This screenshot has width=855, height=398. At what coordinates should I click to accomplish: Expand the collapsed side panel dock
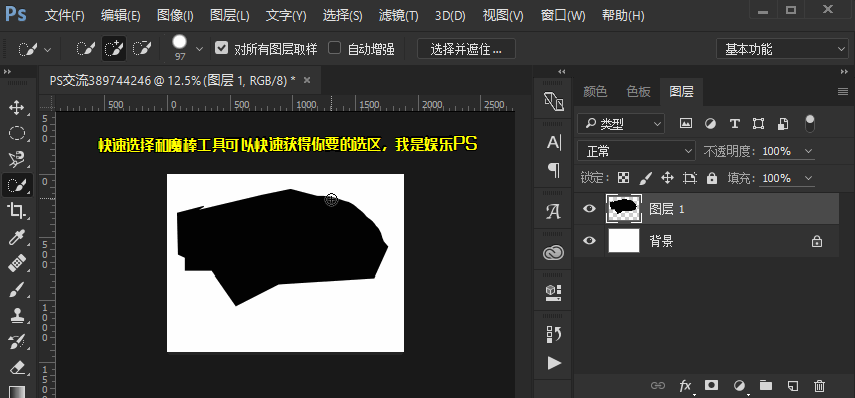pyautogui.click(x=562, y=71)
